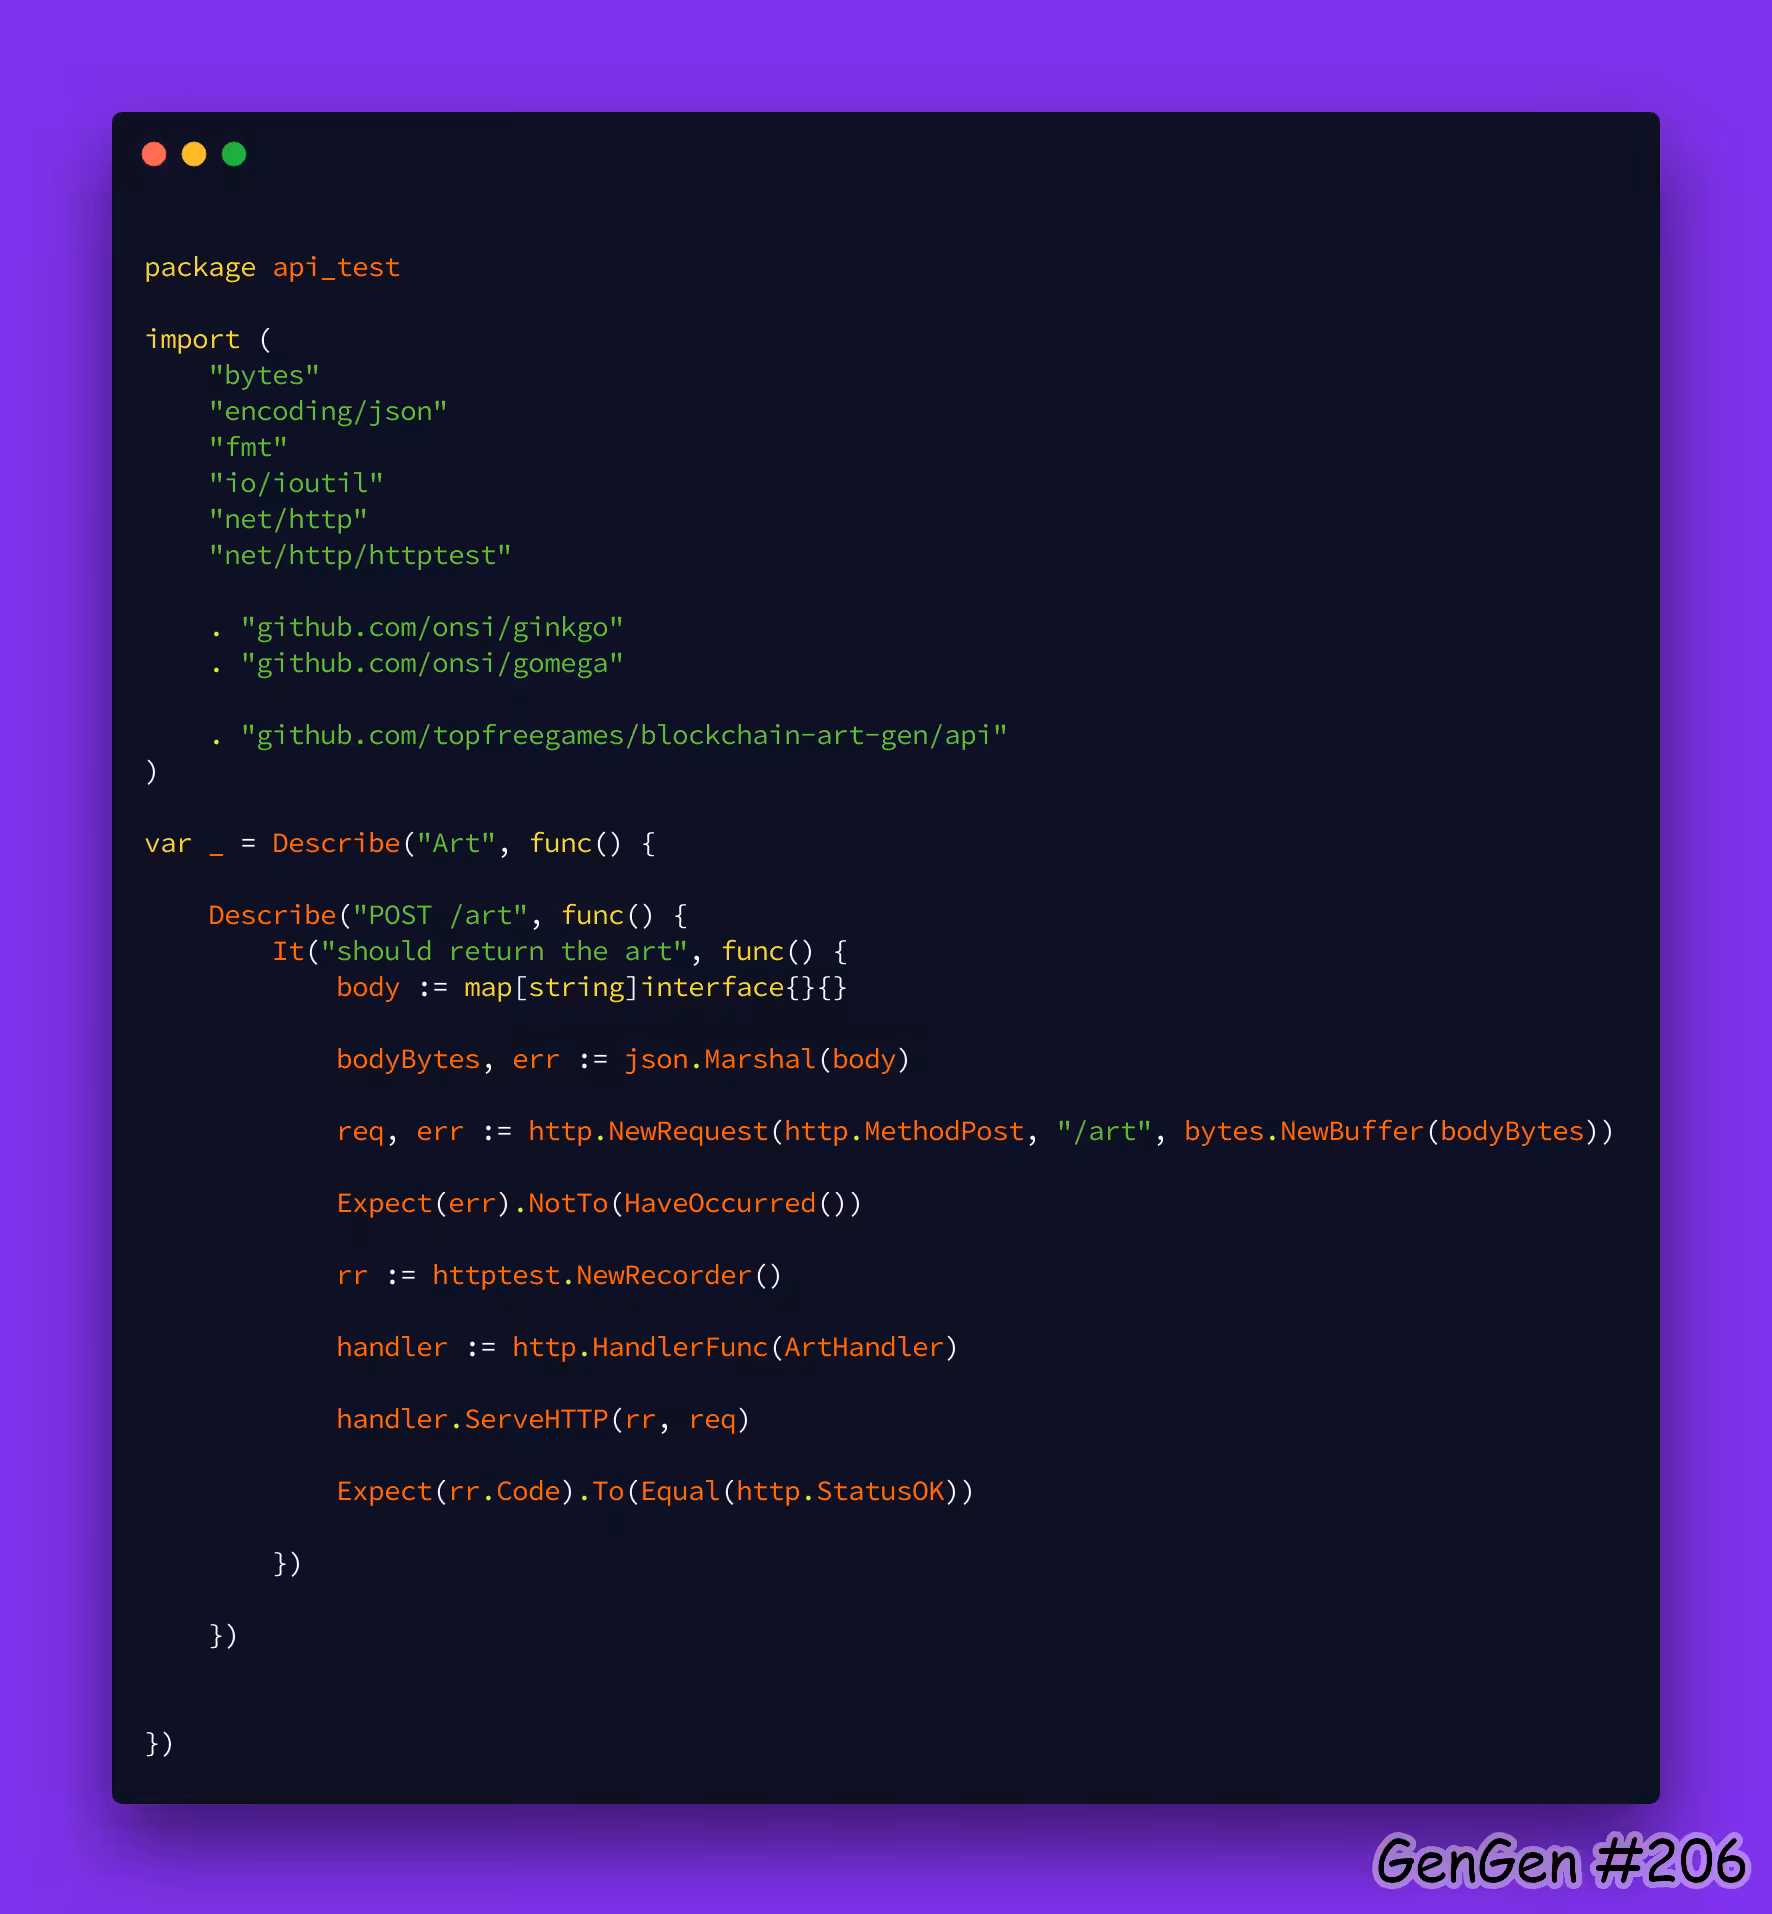Click the green maximize window dot
The image size is (1772, 1914).
pyautogui.click(x=234, y=154)
